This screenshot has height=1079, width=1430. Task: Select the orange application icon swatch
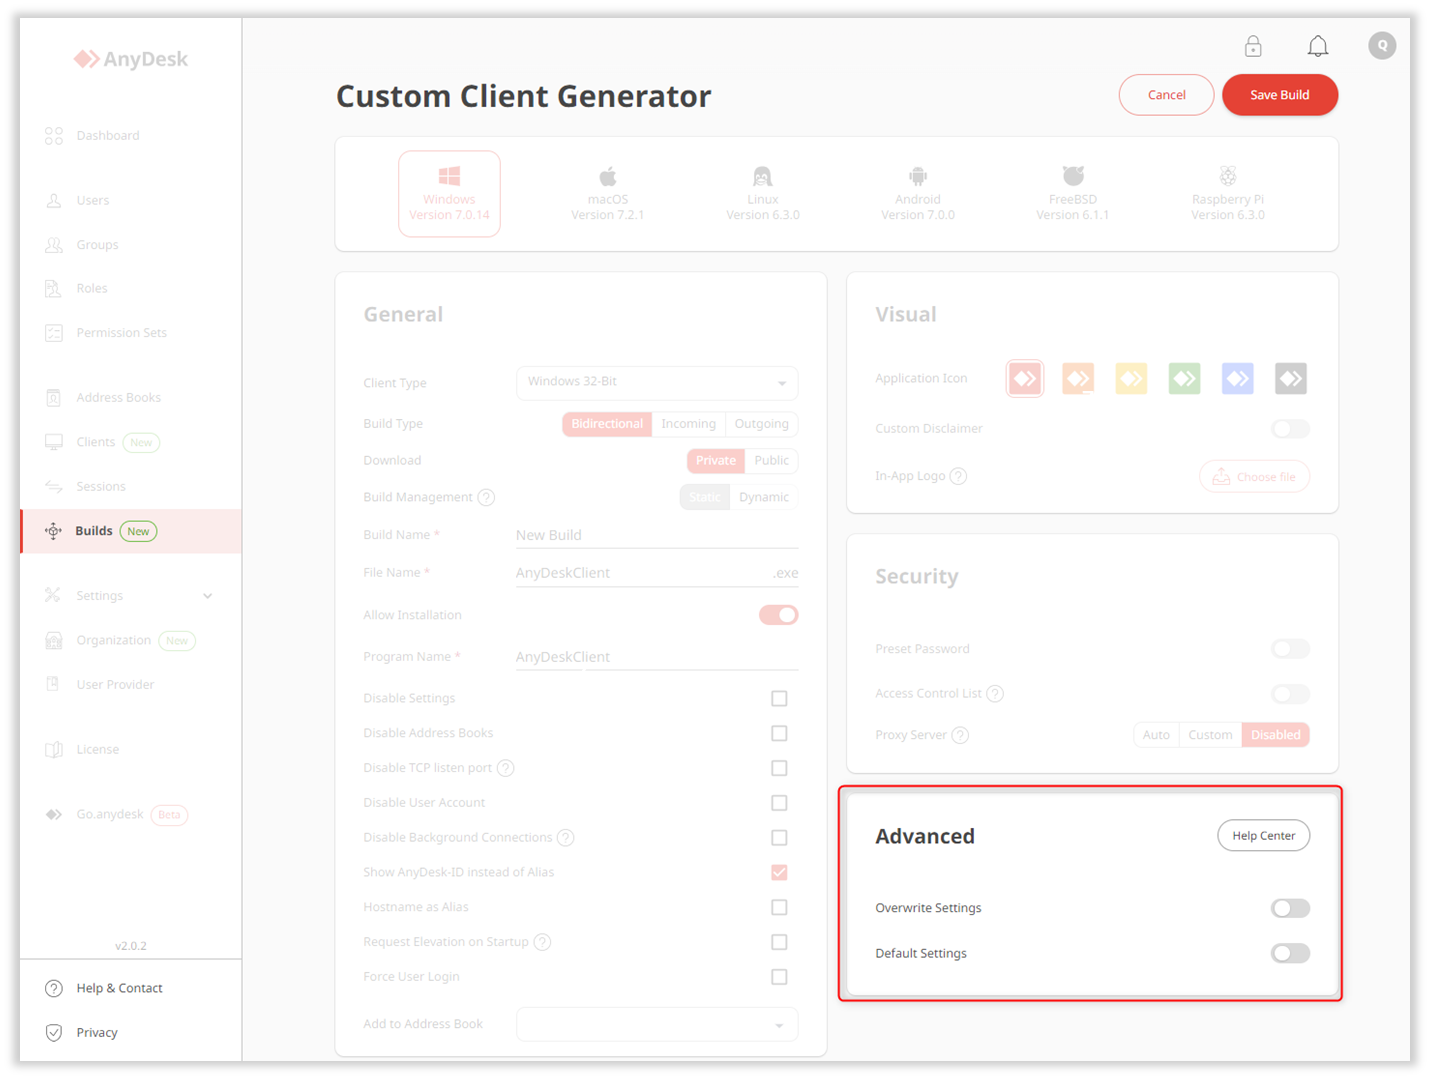[1078, 379]
